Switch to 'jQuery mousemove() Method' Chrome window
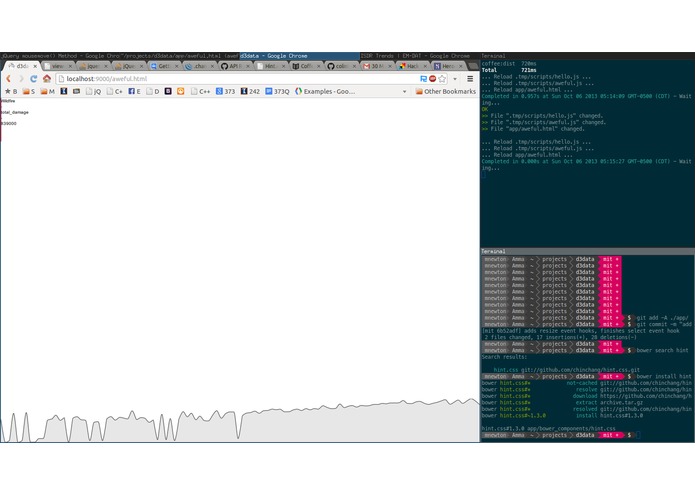 [x=61, y=56]
